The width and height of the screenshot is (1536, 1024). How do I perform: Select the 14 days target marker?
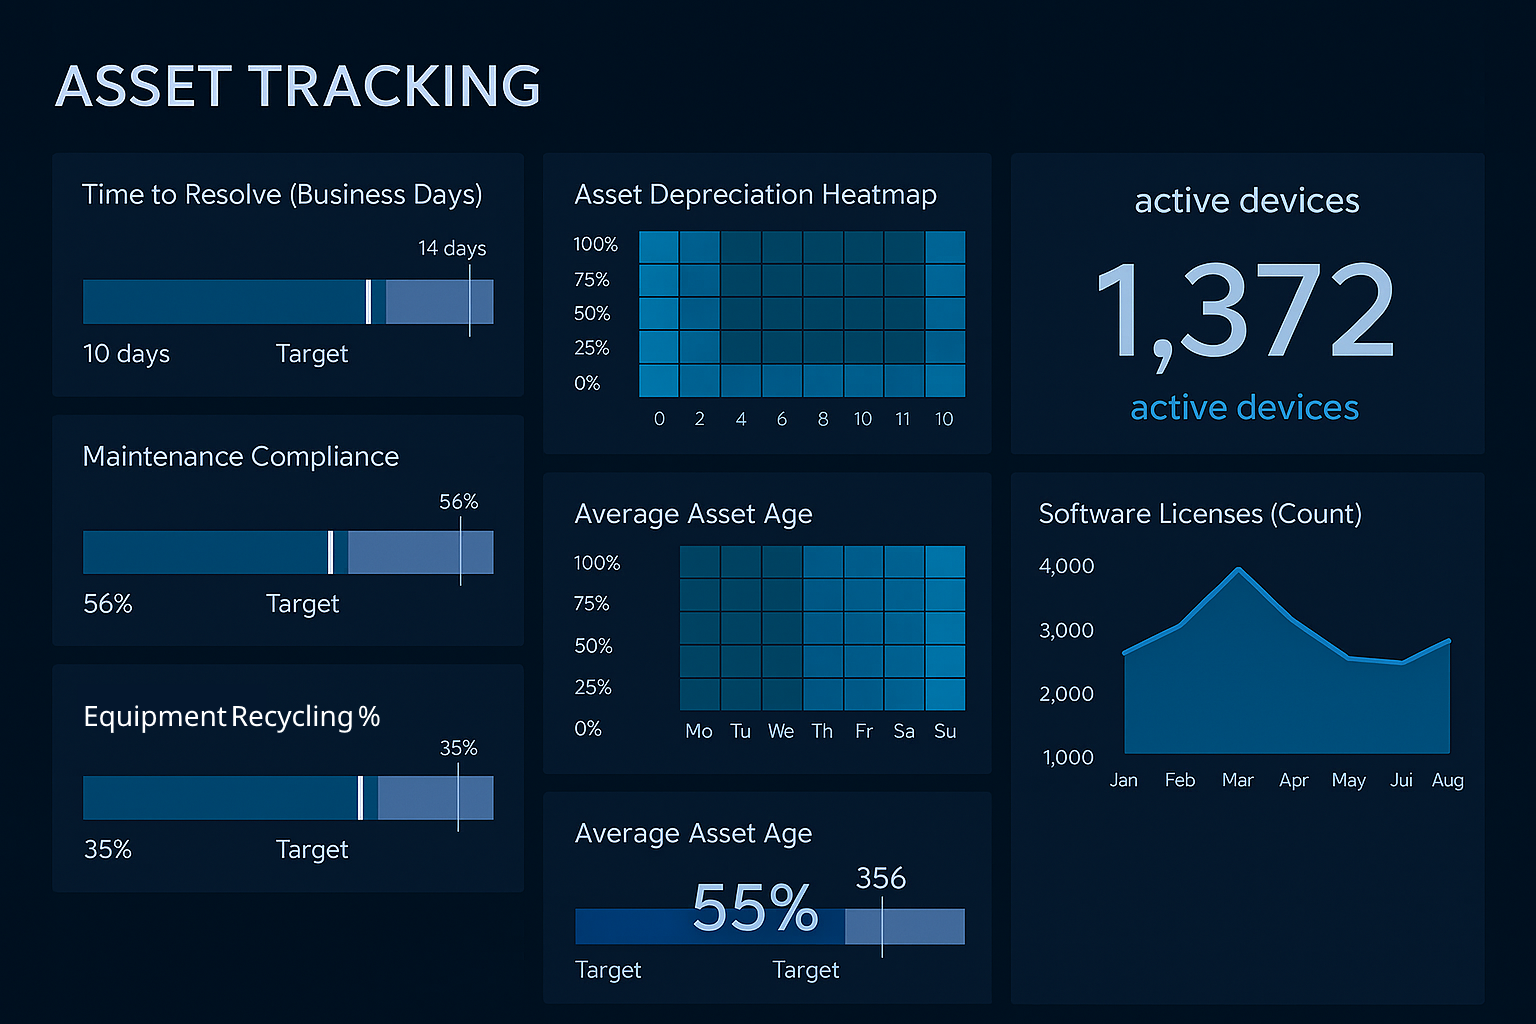[x=470, y=301]
